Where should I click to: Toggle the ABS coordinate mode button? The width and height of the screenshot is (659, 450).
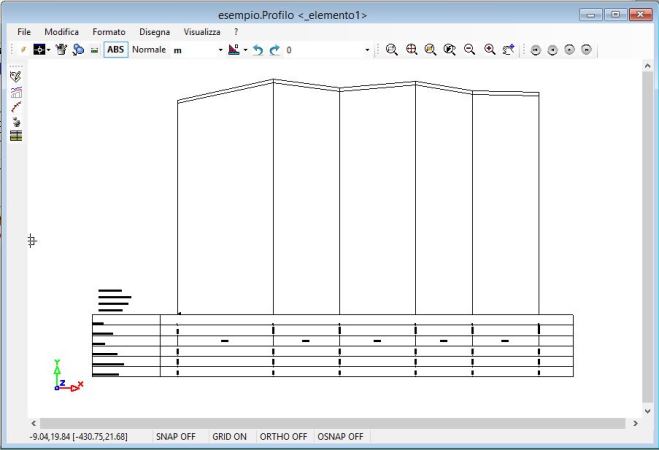coord(116,49)
